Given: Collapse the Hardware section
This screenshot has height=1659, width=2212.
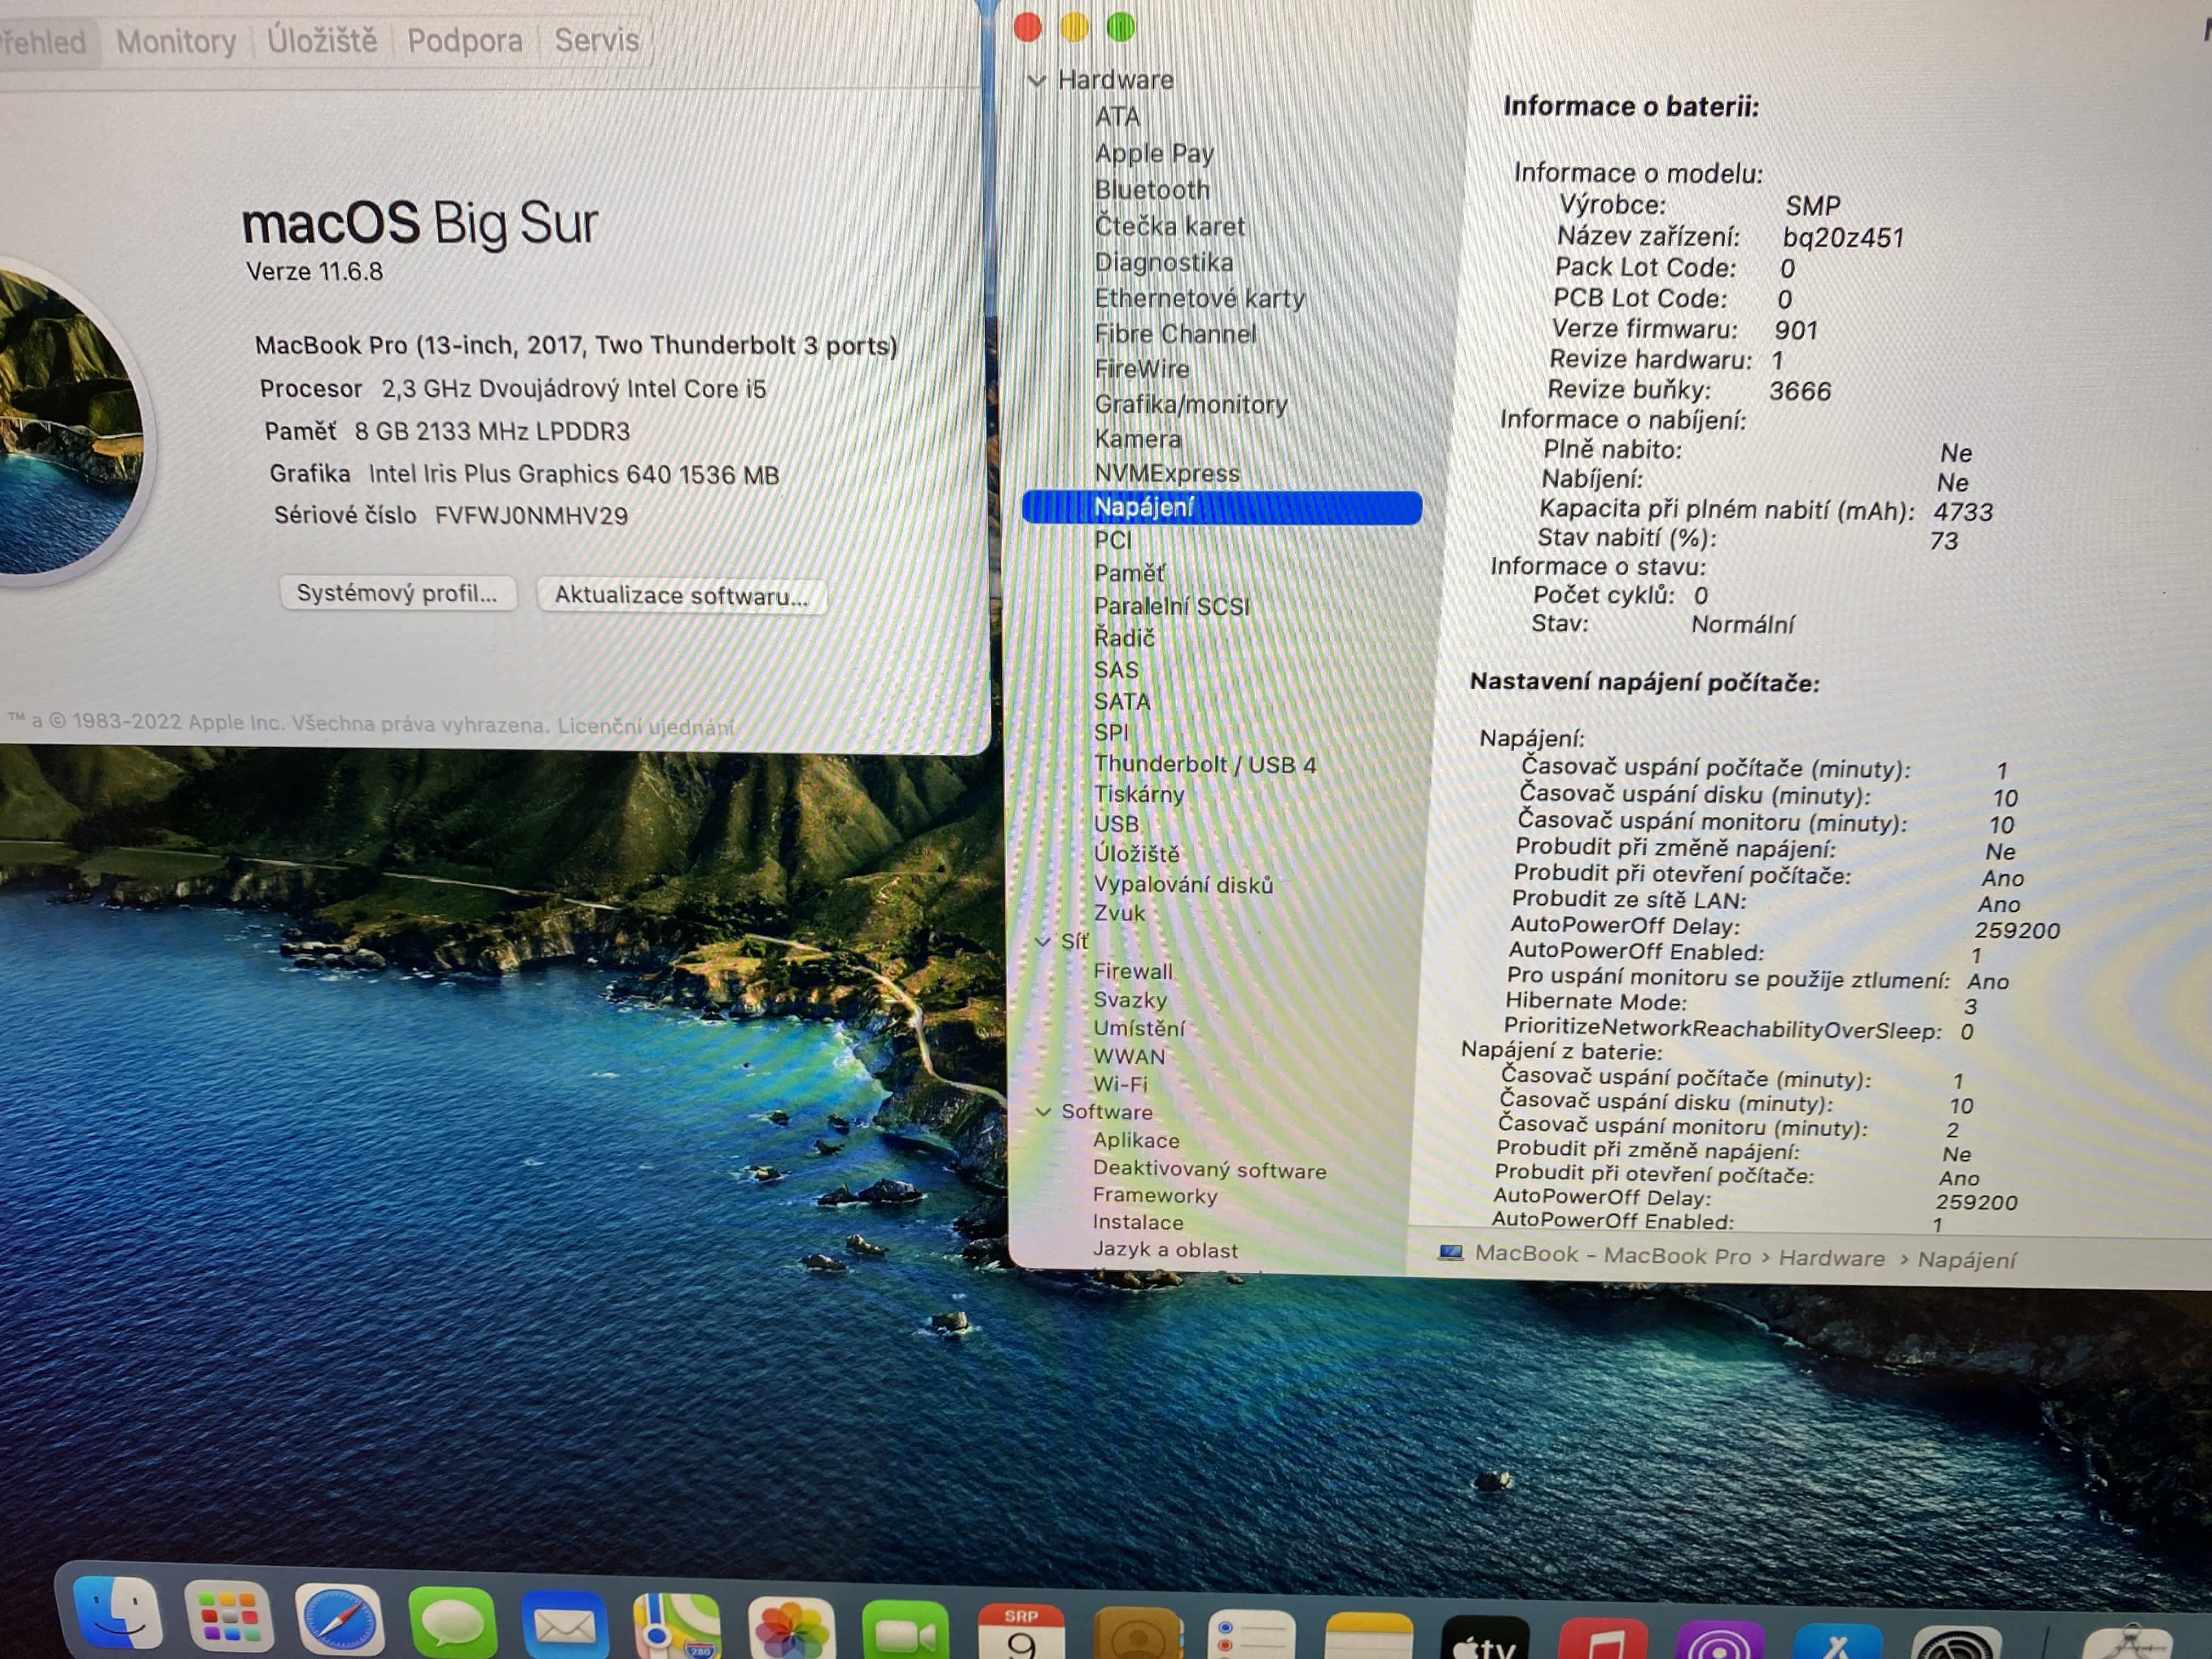Looking at the screenshot, I should point(1037,80).
